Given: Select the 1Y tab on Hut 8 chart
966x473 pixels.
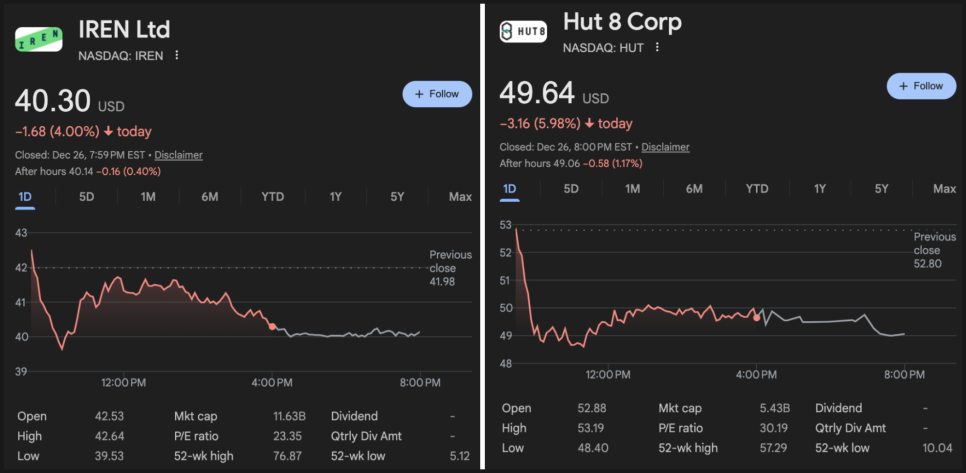Looking at the screenshot, I should click(x=820, y=189).
